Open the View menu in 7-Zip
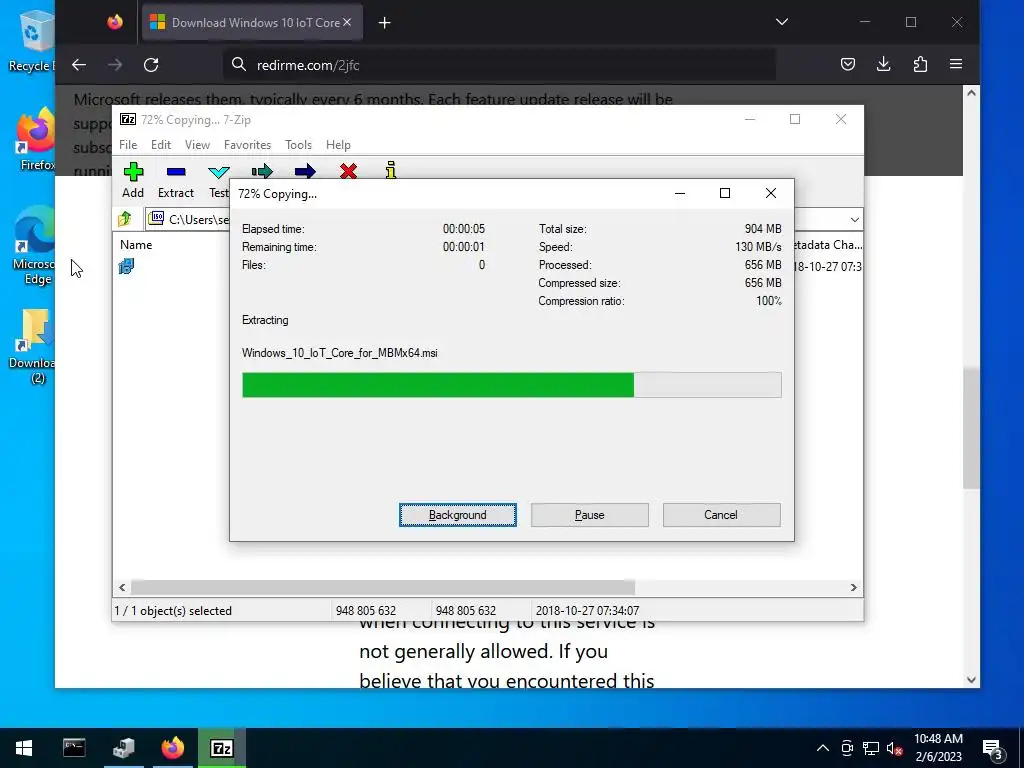 pos(197,144)
